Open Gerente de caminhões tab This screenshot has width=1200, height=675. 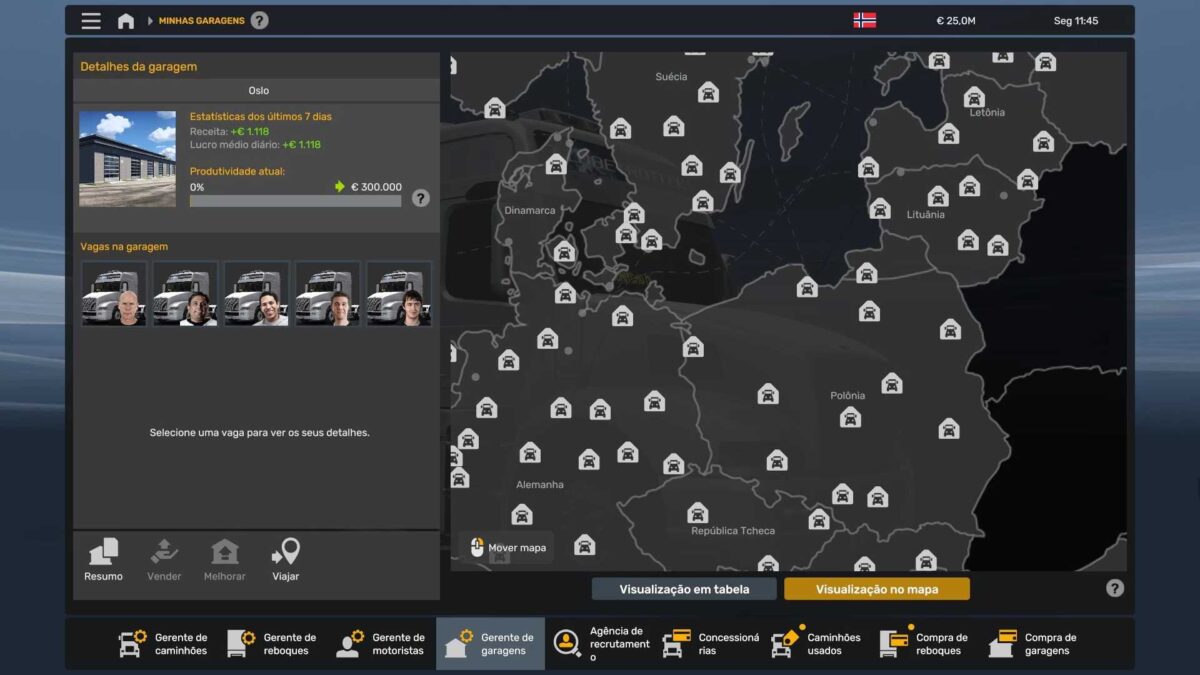(x=164, y=644)
